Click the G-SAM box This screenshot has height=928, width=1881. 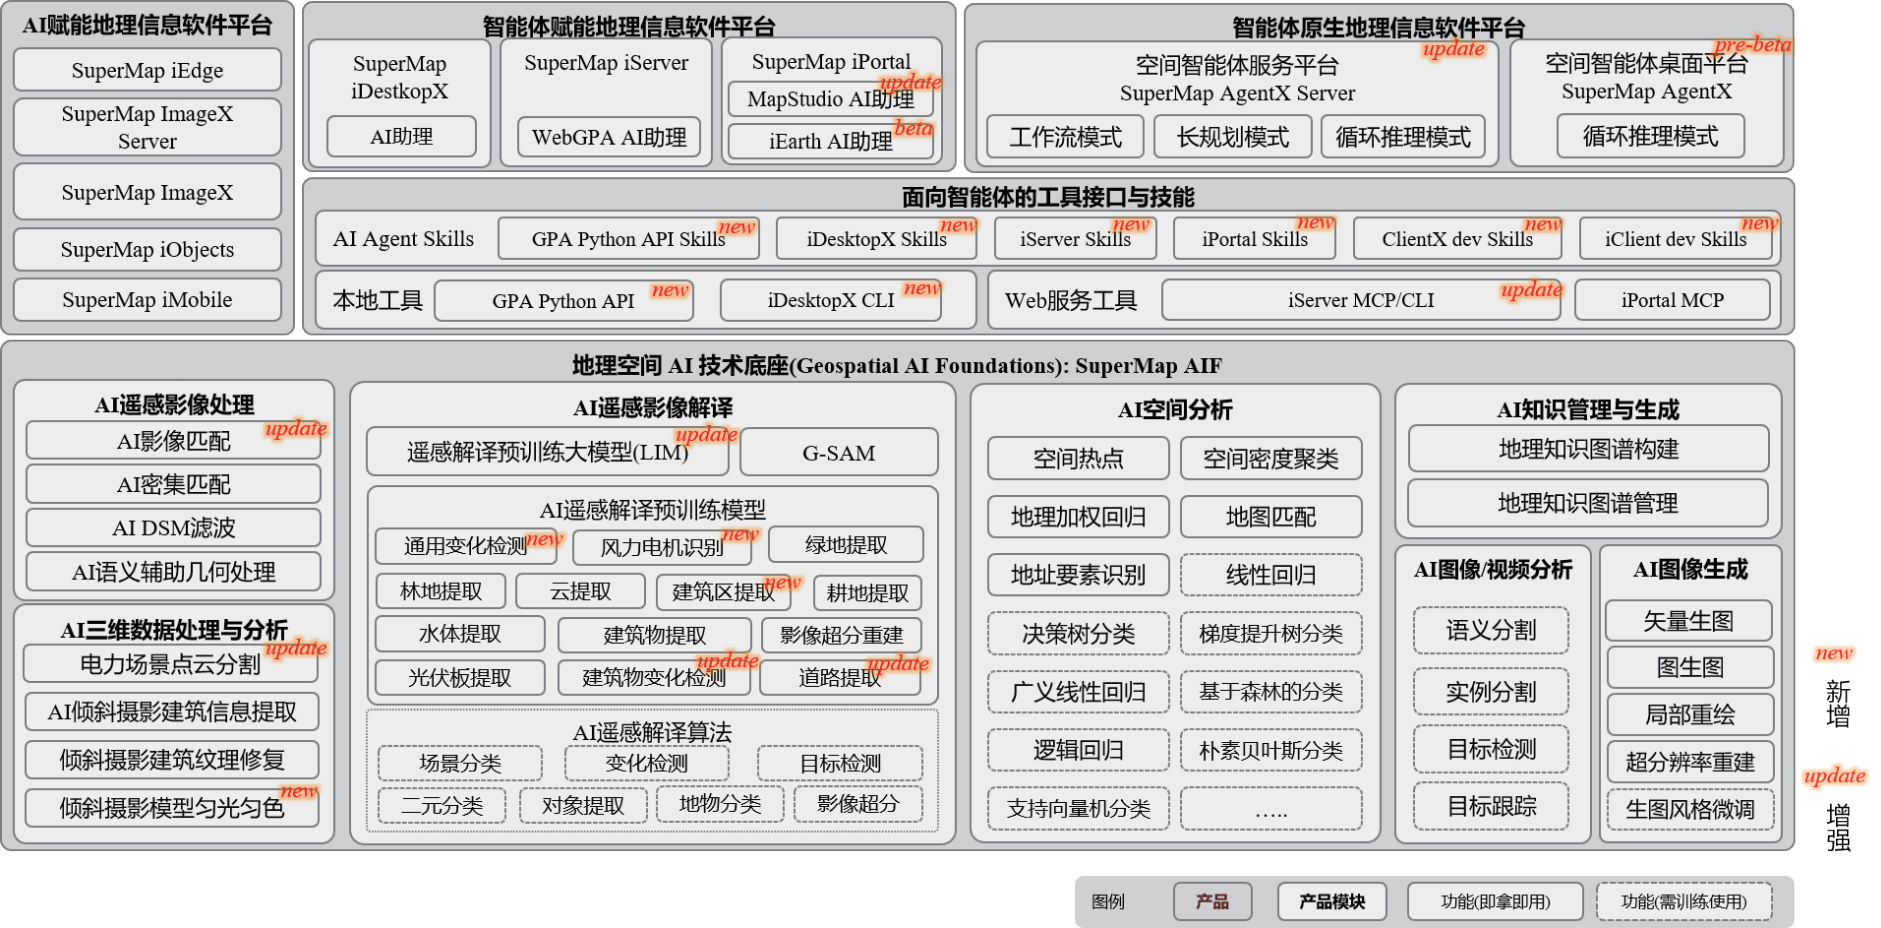[839, 452]
